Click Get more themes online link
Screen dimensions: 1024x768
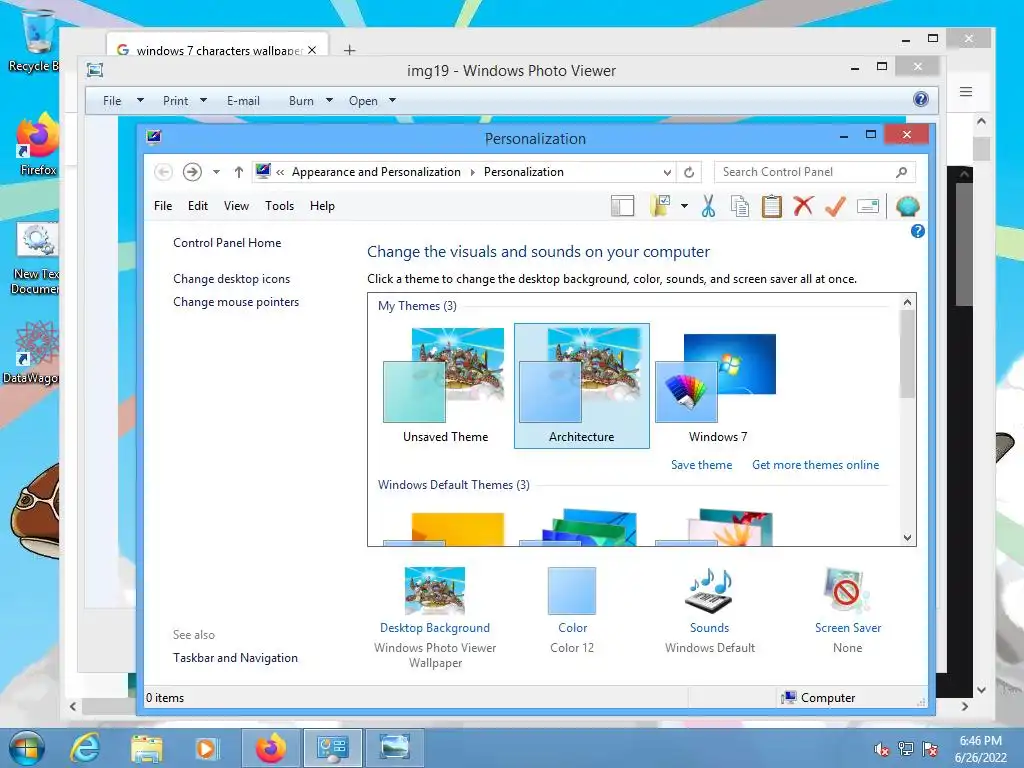pos(815,465)
